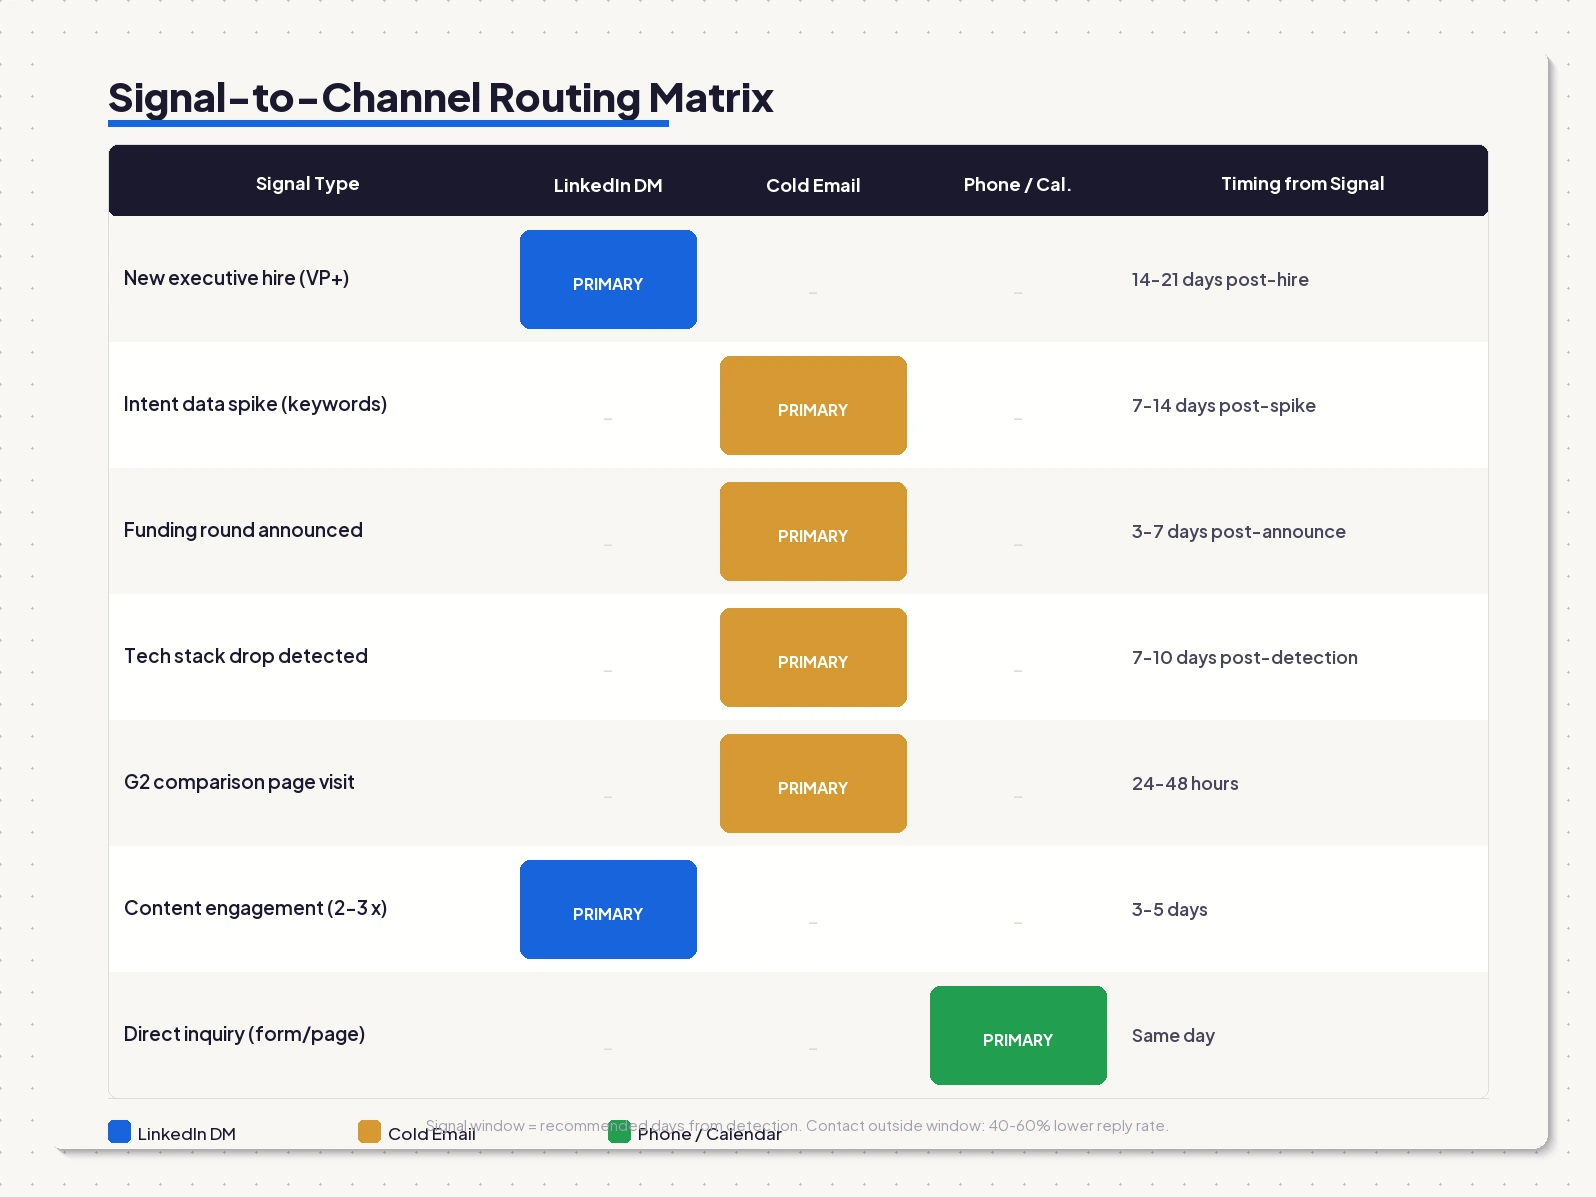Click the Phone / Cal. column header
Image resolution: width=1596 pixels, height=1197 pixels.
click(x=1017, y=185)
